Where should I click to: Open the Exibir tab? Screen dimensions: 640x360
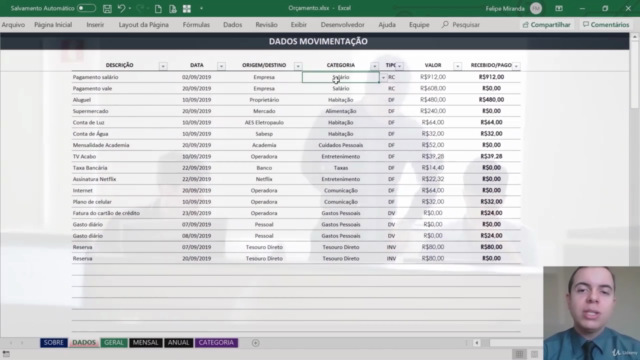[x=298, y=25]
